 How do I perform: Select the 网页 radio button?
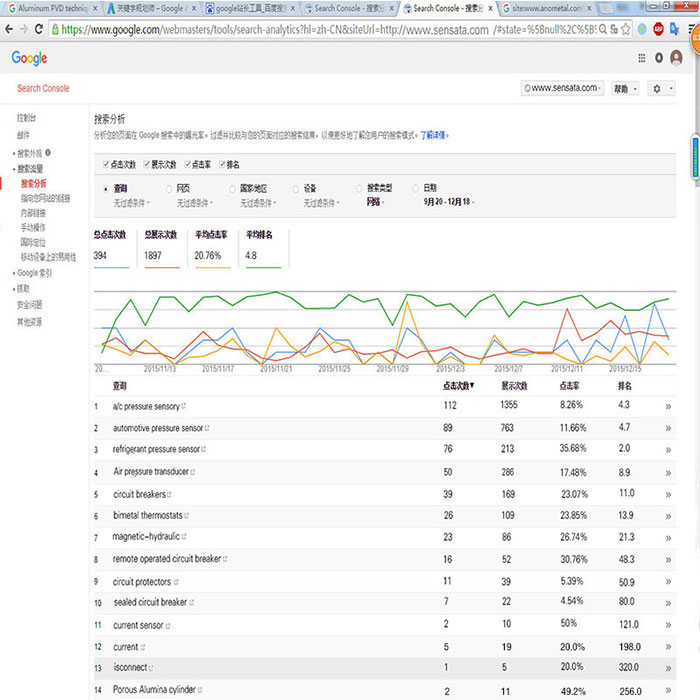pyautogui.click(x=169, y=189)
